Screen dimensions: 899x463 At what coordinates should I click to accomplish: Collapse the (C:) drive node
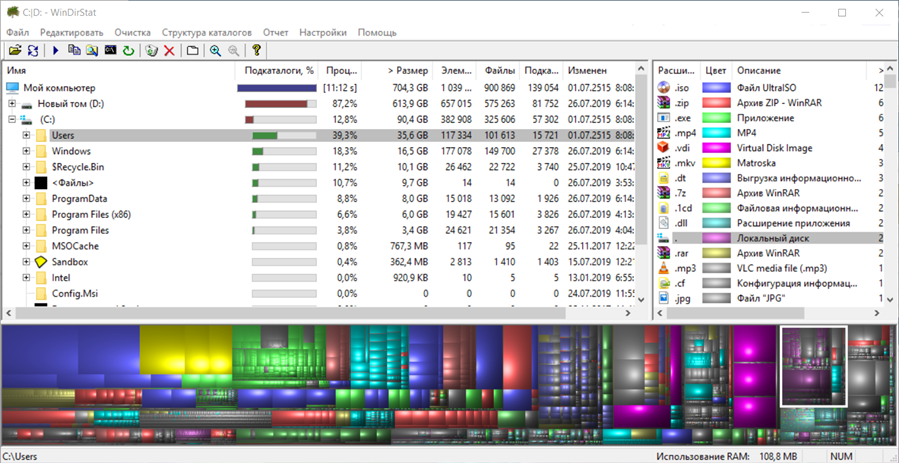click(x=12, y=119)
